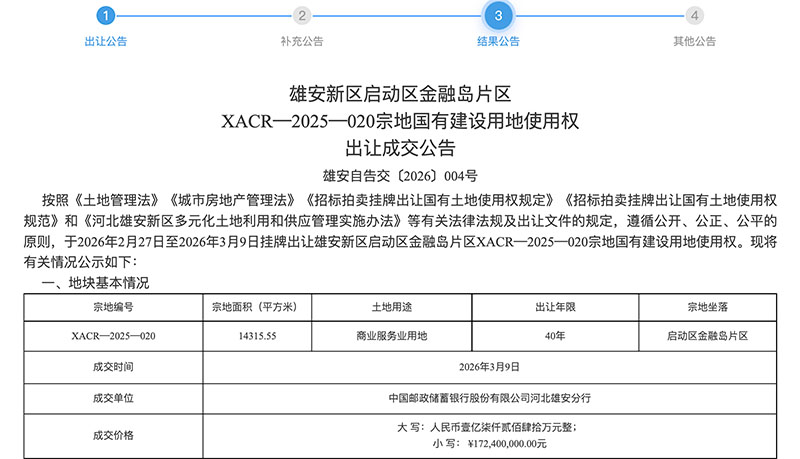Viewport: 800px width, 459px height.
Task: Switch to the 出让公告 tab
Action: [x=106, y=42]
